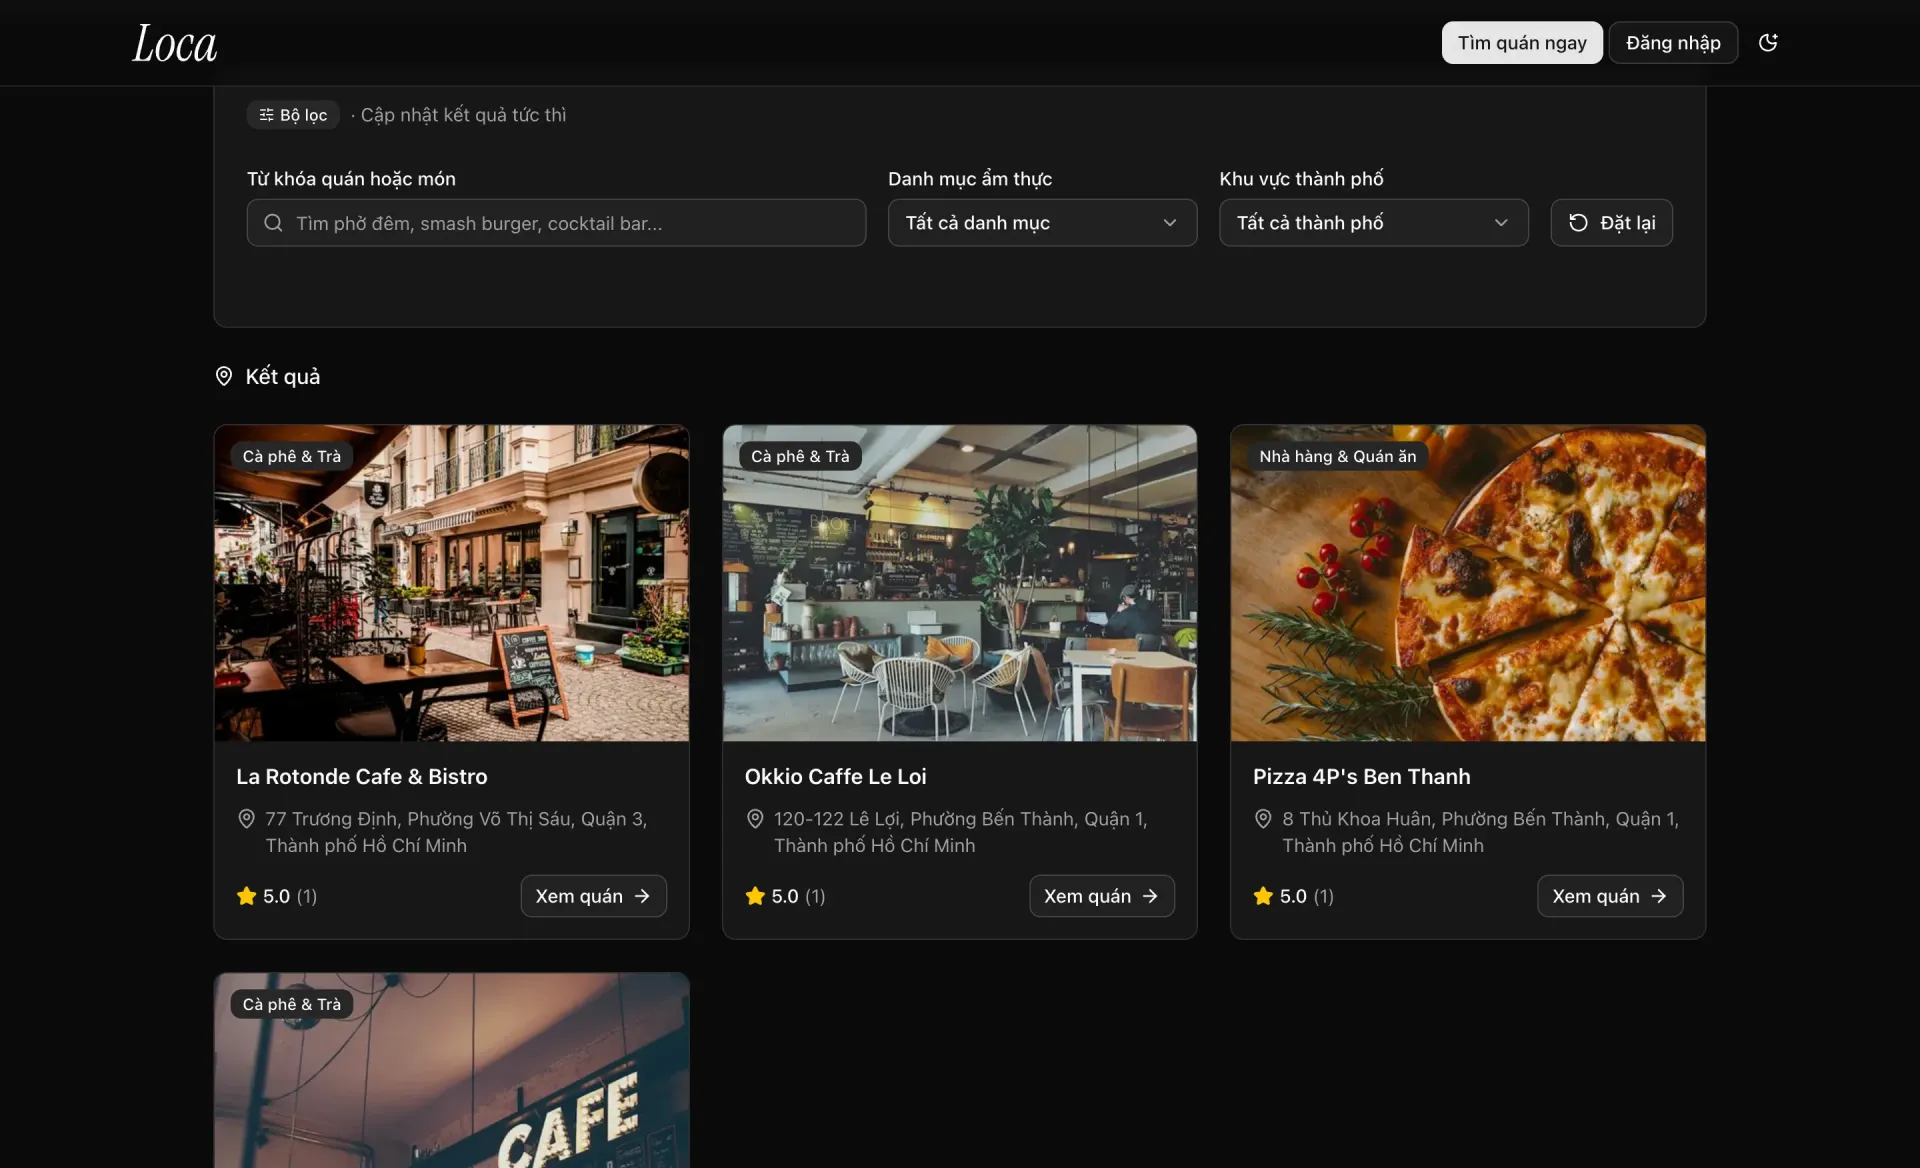Screen dimensions: 1920x1168
Task: Click the Cà phê & Trà tag on CAFE photo
Action: pyautogui.click(x=291, y=1004)
